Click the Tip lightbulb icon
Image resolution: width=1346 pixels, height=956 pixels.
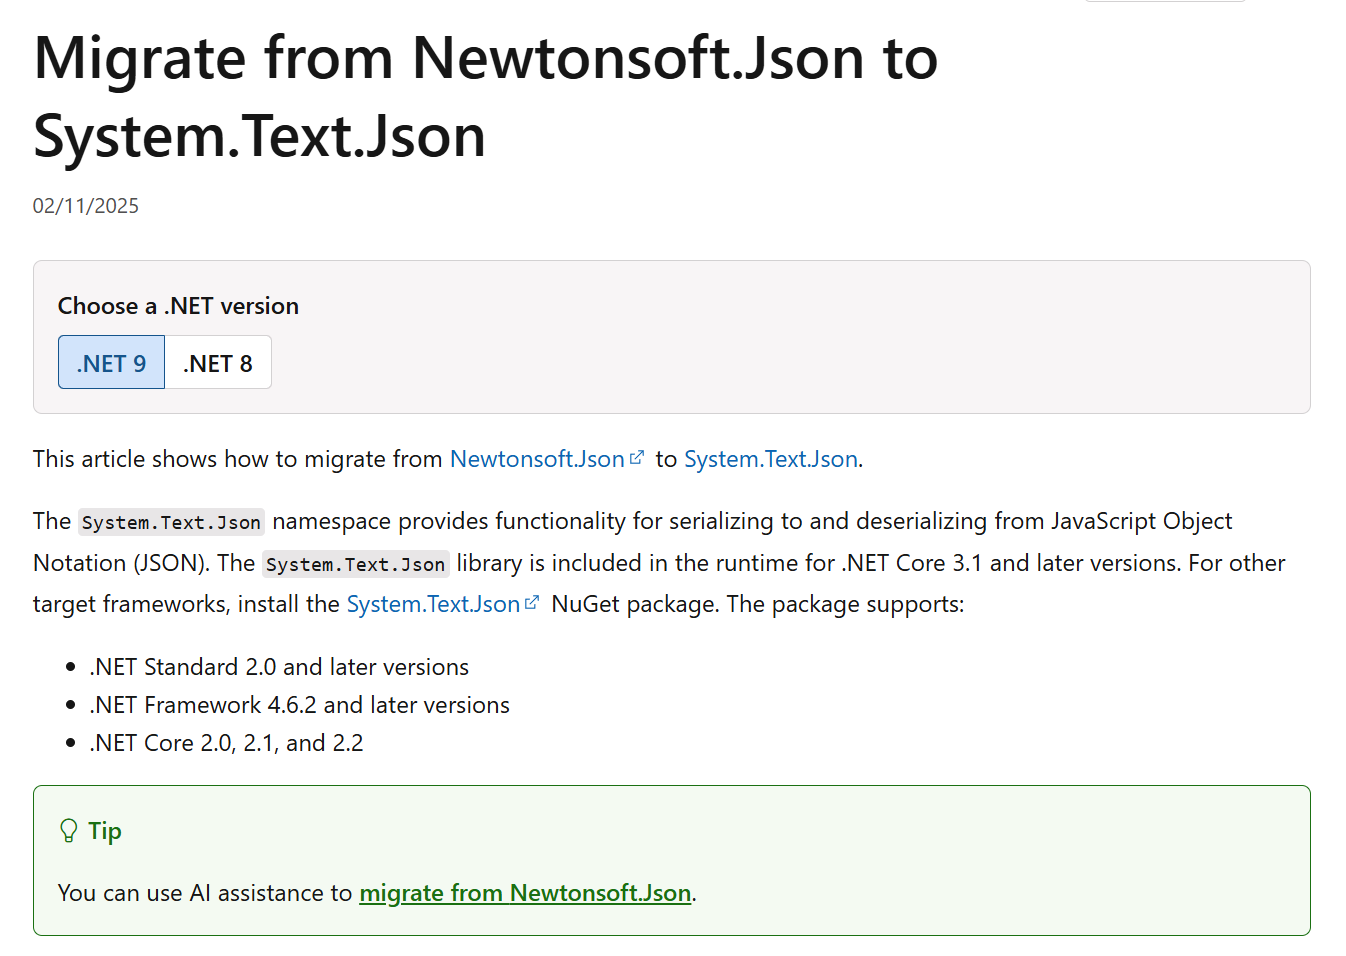pos(68,831)
